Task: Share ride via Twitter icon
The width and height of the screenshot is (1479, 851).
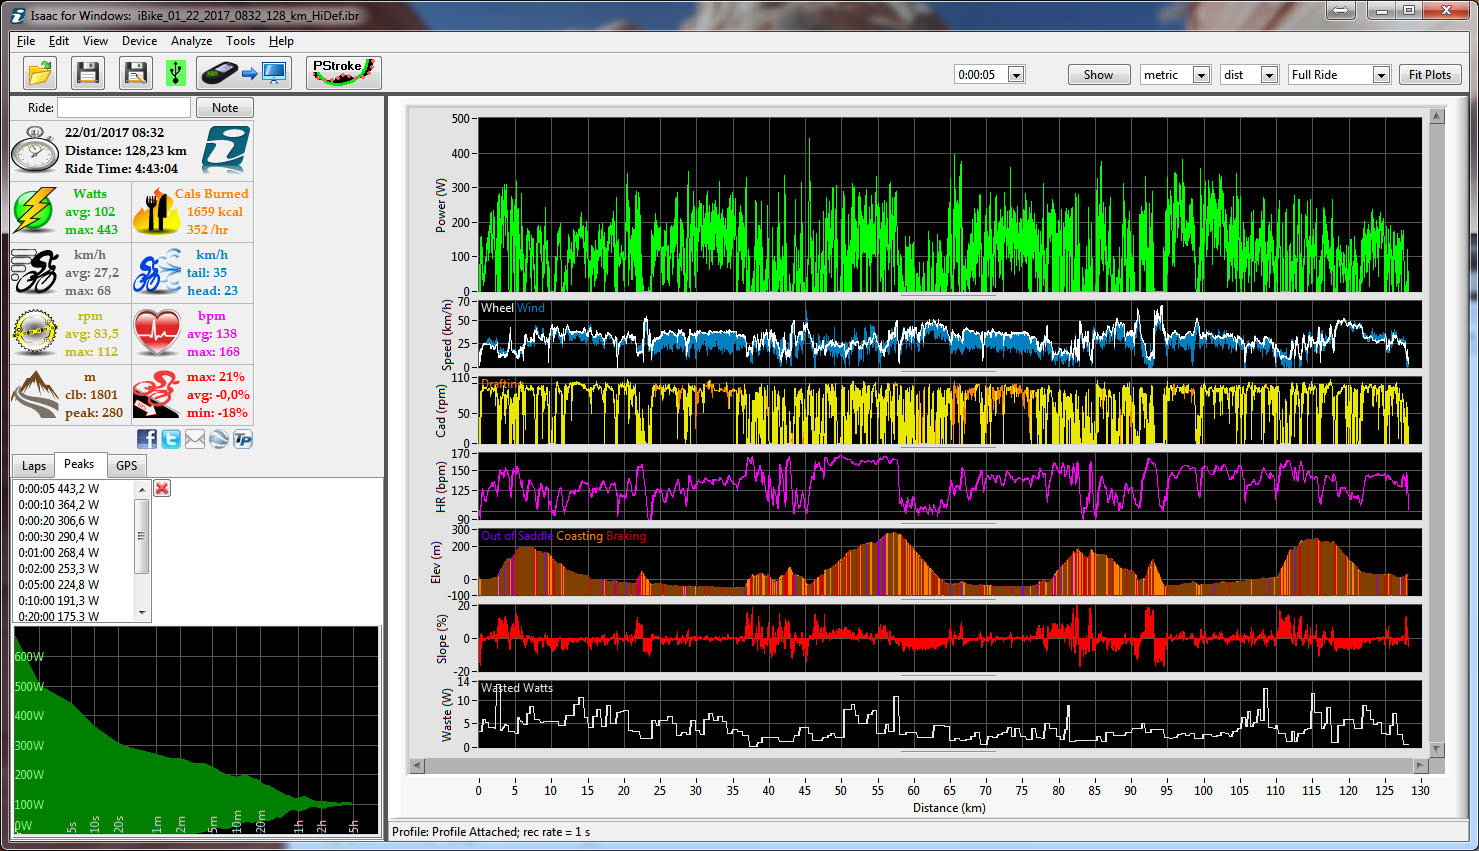Action: (171, 439)
